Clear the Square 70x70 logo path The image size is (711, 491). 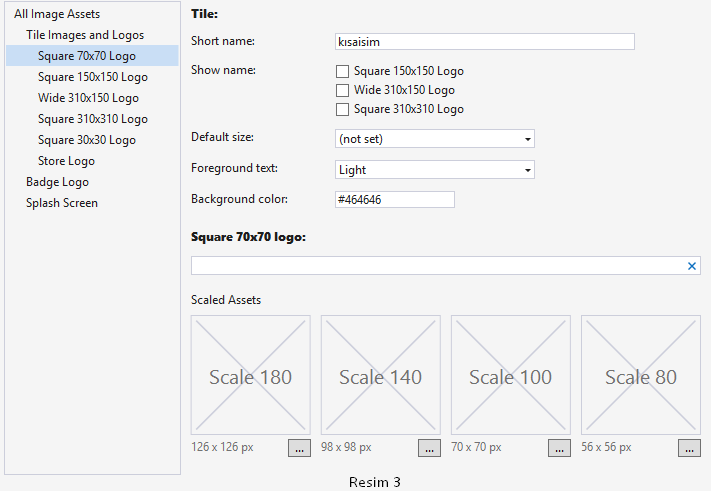click(x=692, y=266)
